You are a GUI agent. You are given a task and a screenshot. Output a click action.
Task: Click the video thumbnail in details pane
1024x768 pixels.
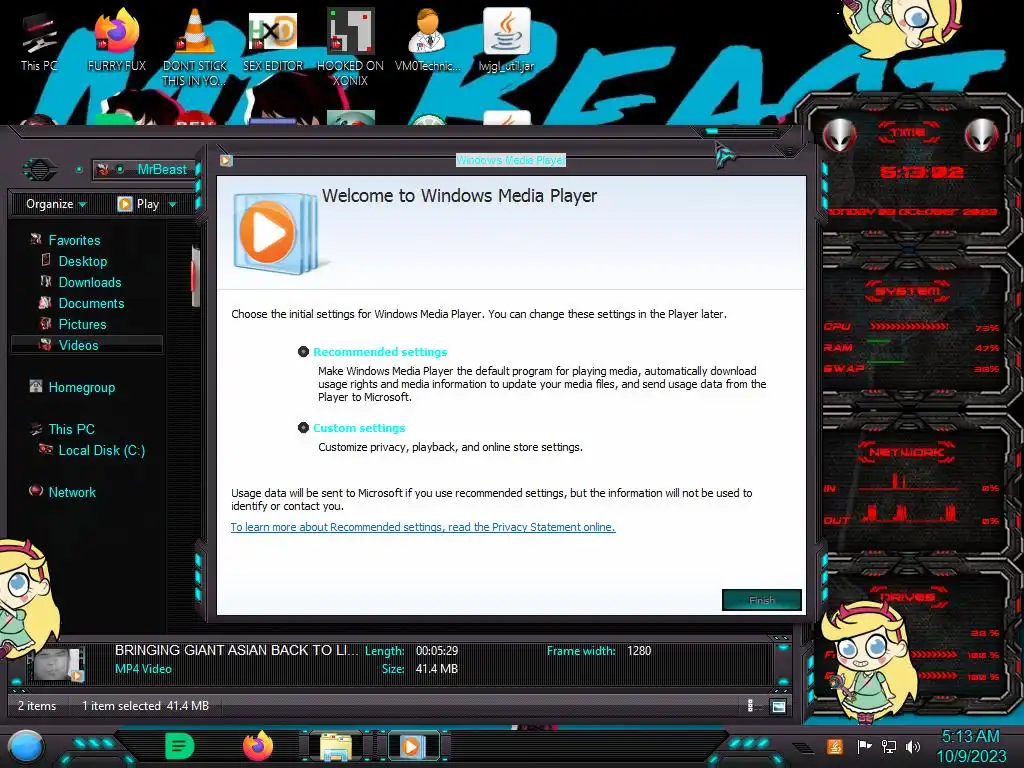click(59, 665)
